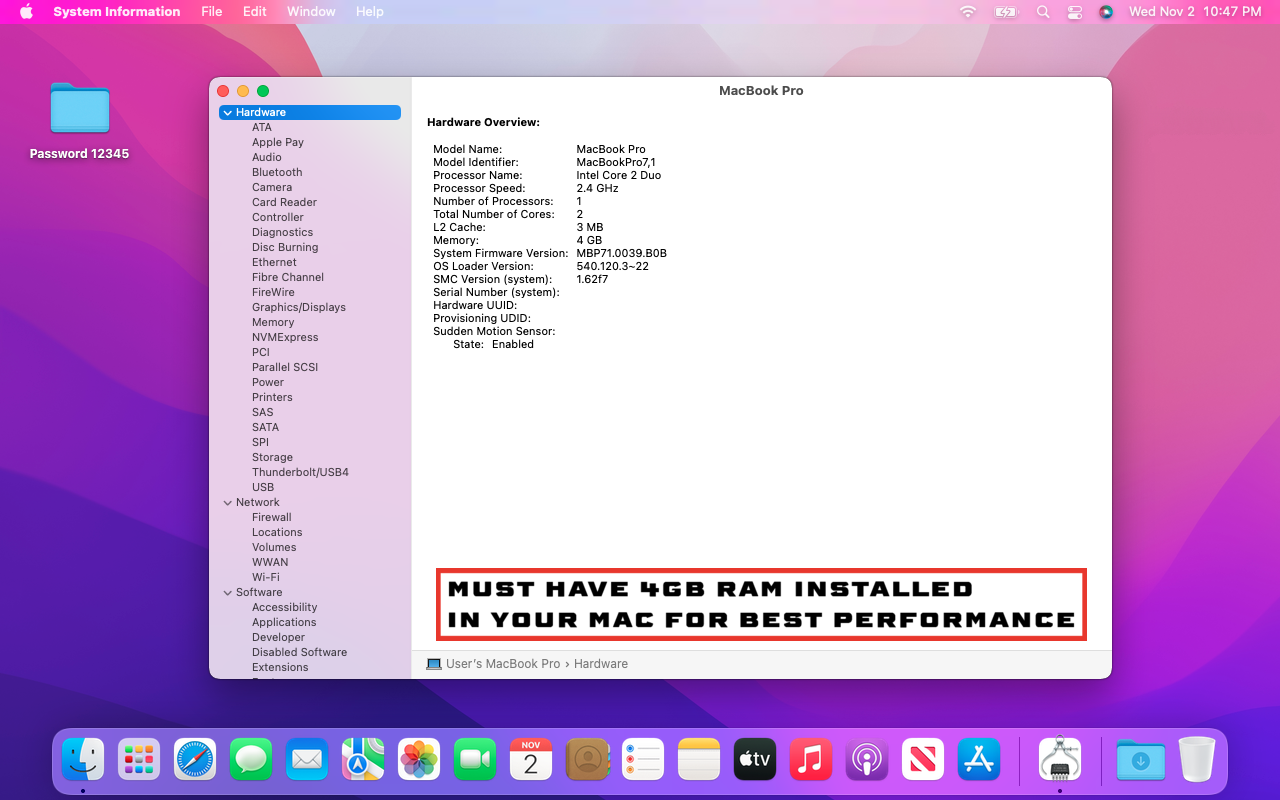Image resolution: width=1280 pixels, height=800 pixels.
Task: Open Photos app in Dock
Action: click(x=419, y=759)
